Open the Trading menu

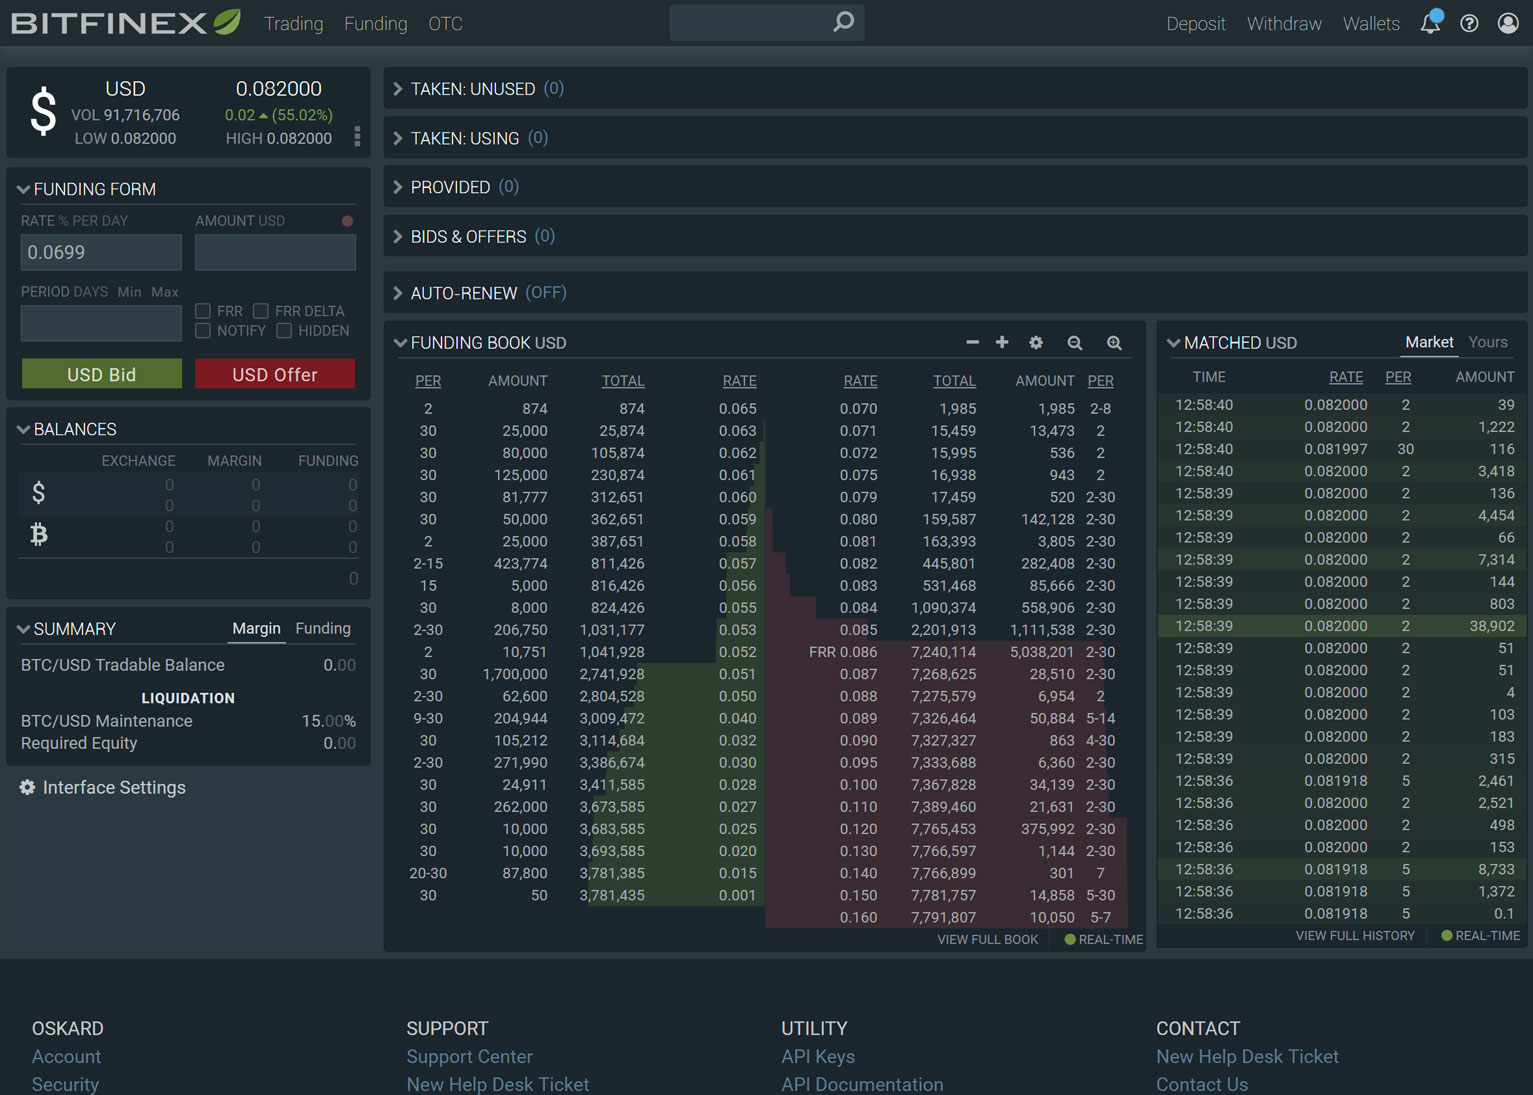294,23
